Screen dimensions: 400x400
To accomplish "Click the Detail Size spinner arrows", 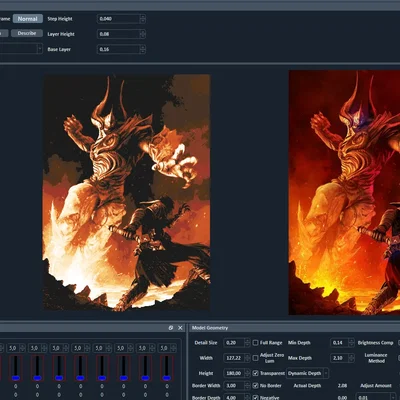I will click(x=247, y=343).
